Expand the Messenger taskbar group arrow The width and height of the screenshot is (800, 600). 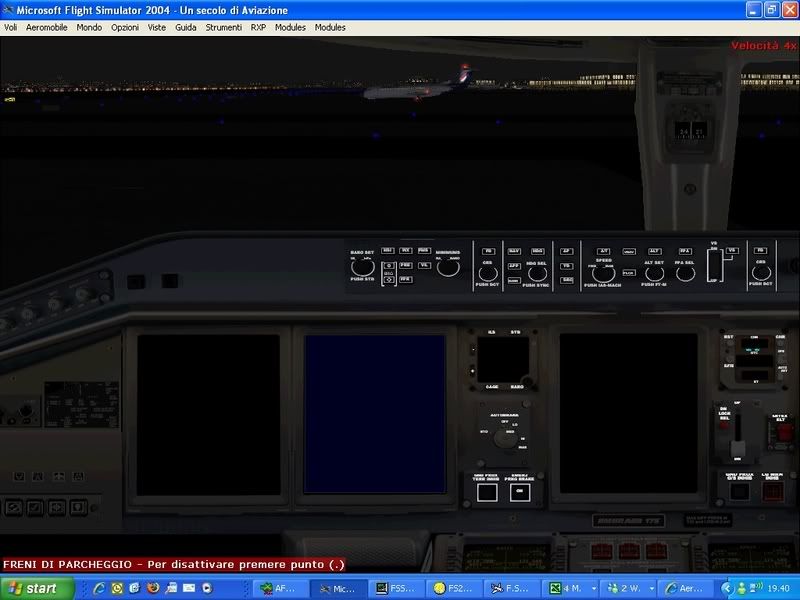(x=651, y=588)
